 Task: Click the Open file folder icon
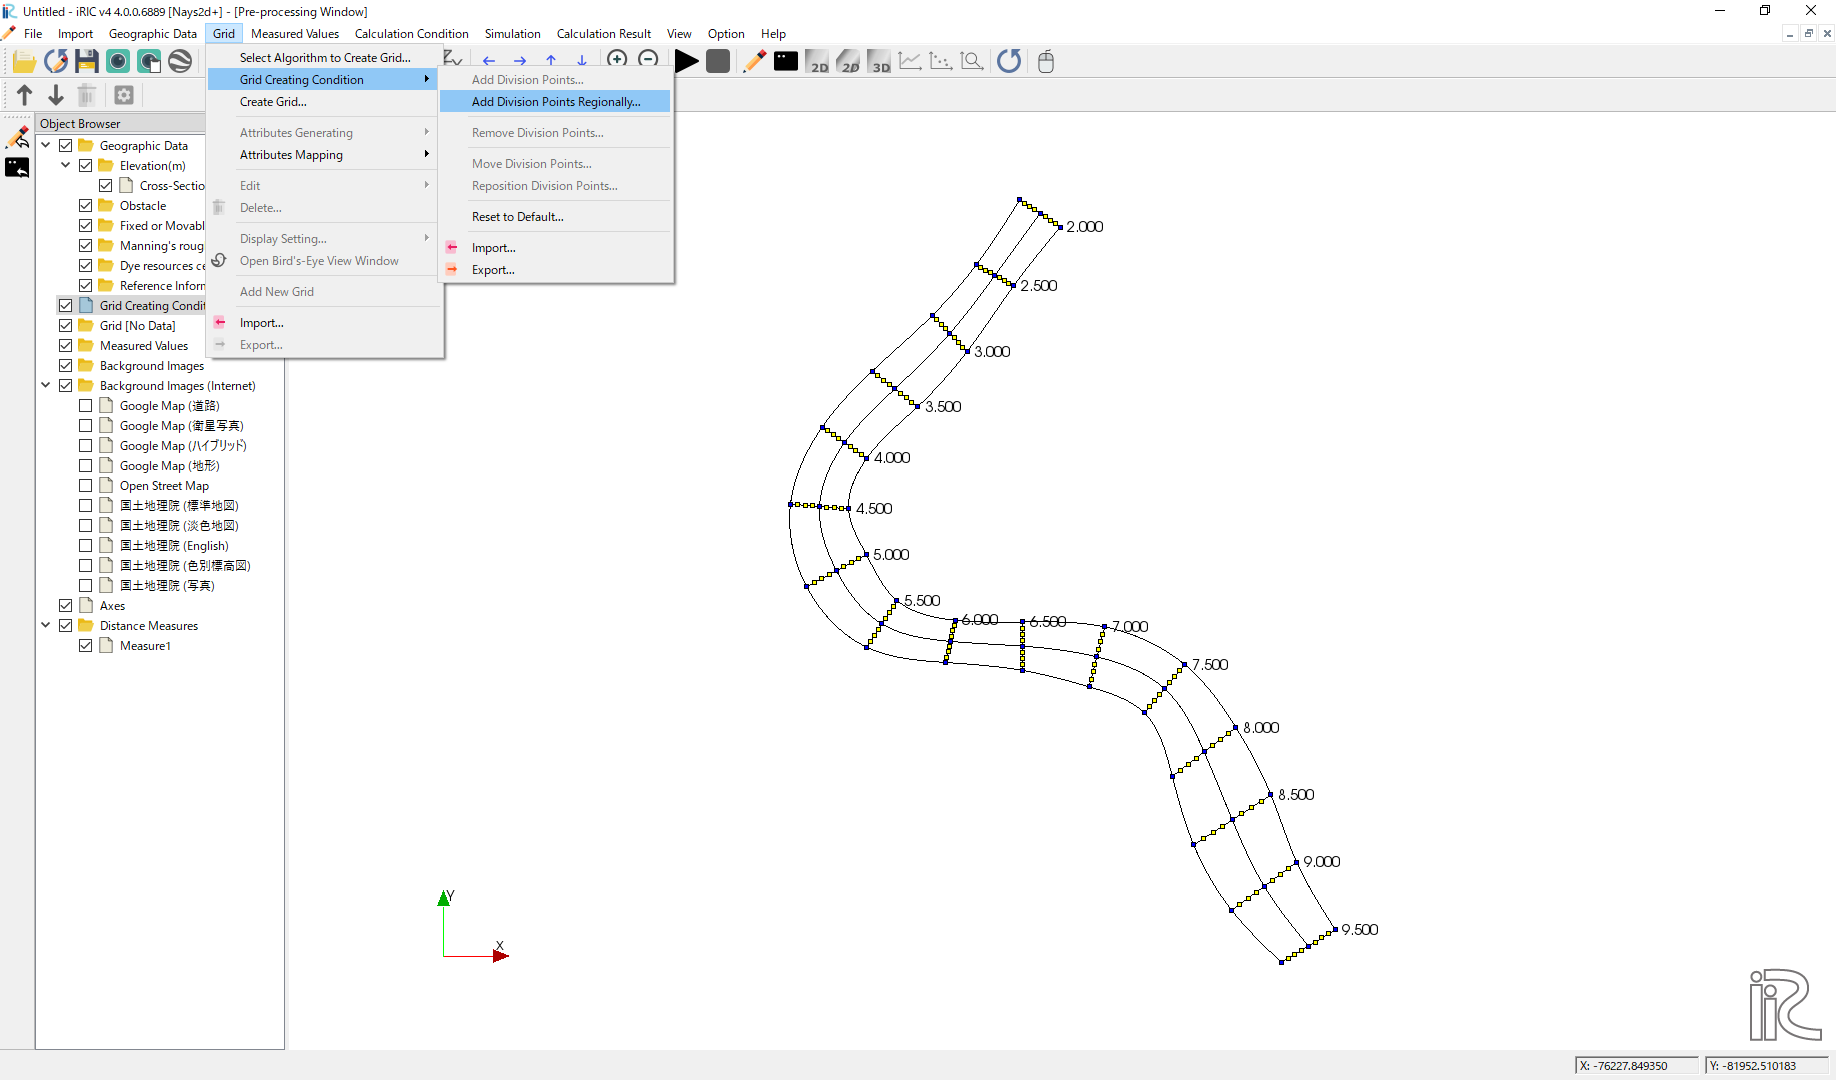[x=24, y=62]
